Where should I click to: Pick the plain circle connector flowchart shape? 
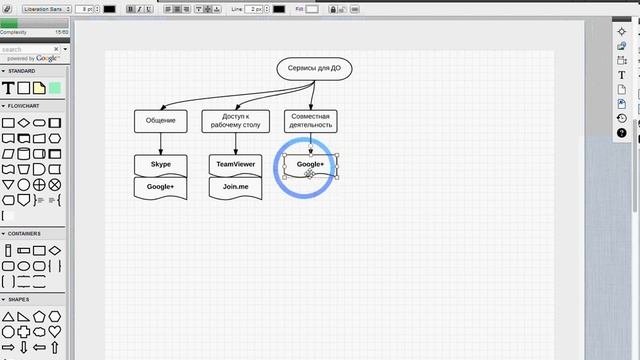coord(24,185)
